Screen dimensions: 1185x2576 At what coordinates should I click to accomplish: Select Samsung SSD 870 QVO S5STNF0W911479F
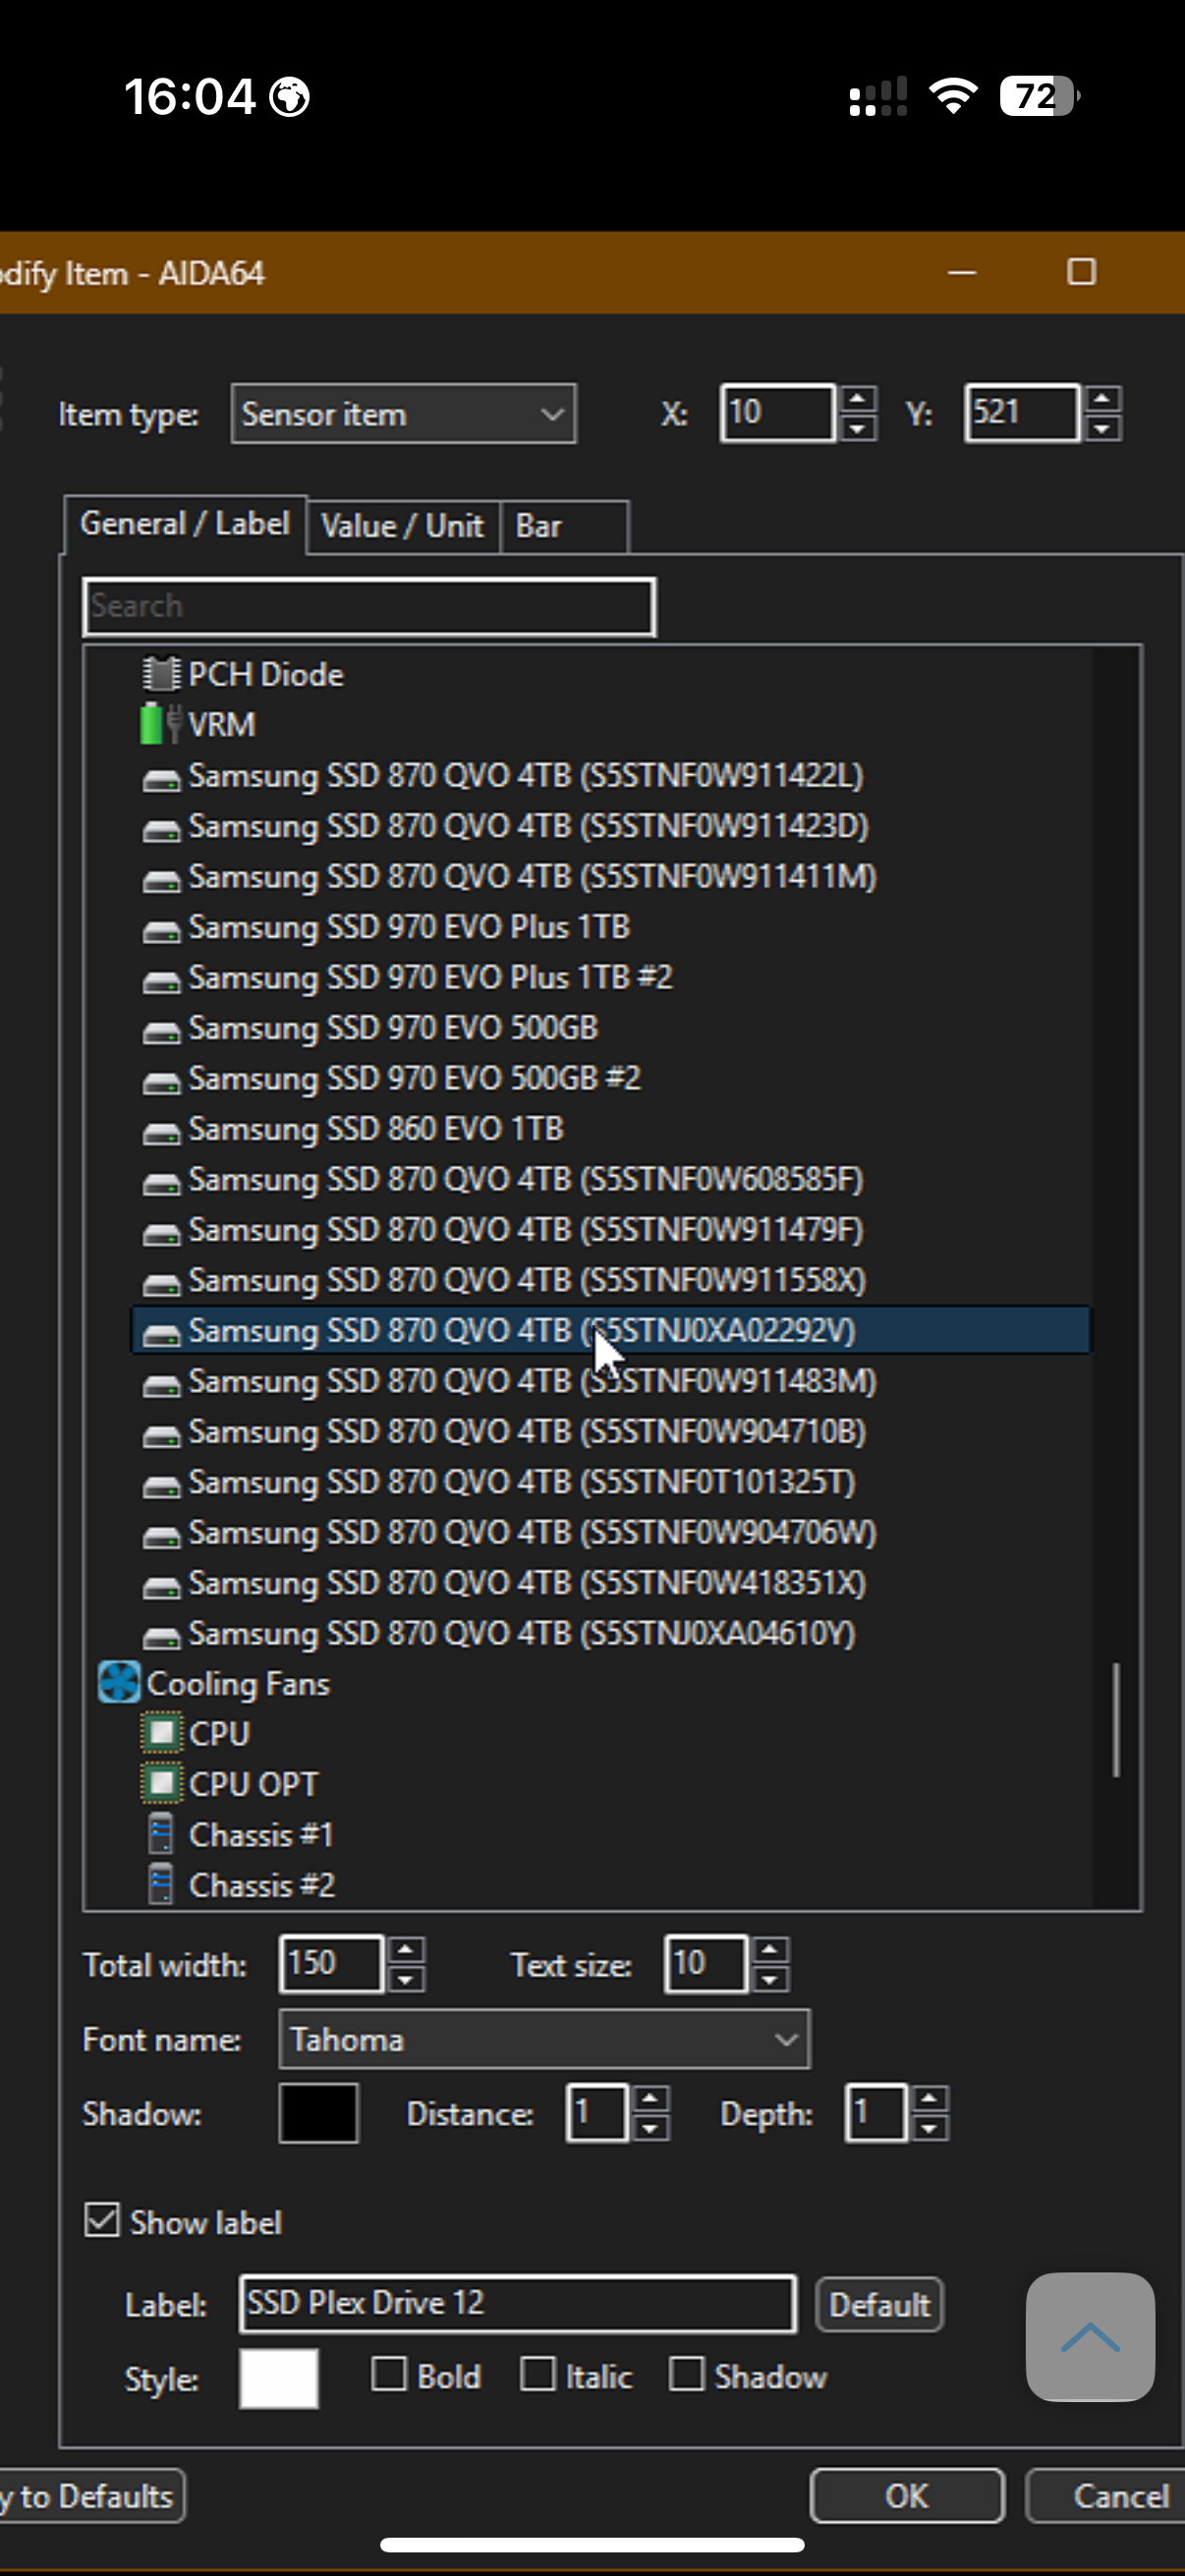point(526,1229)
